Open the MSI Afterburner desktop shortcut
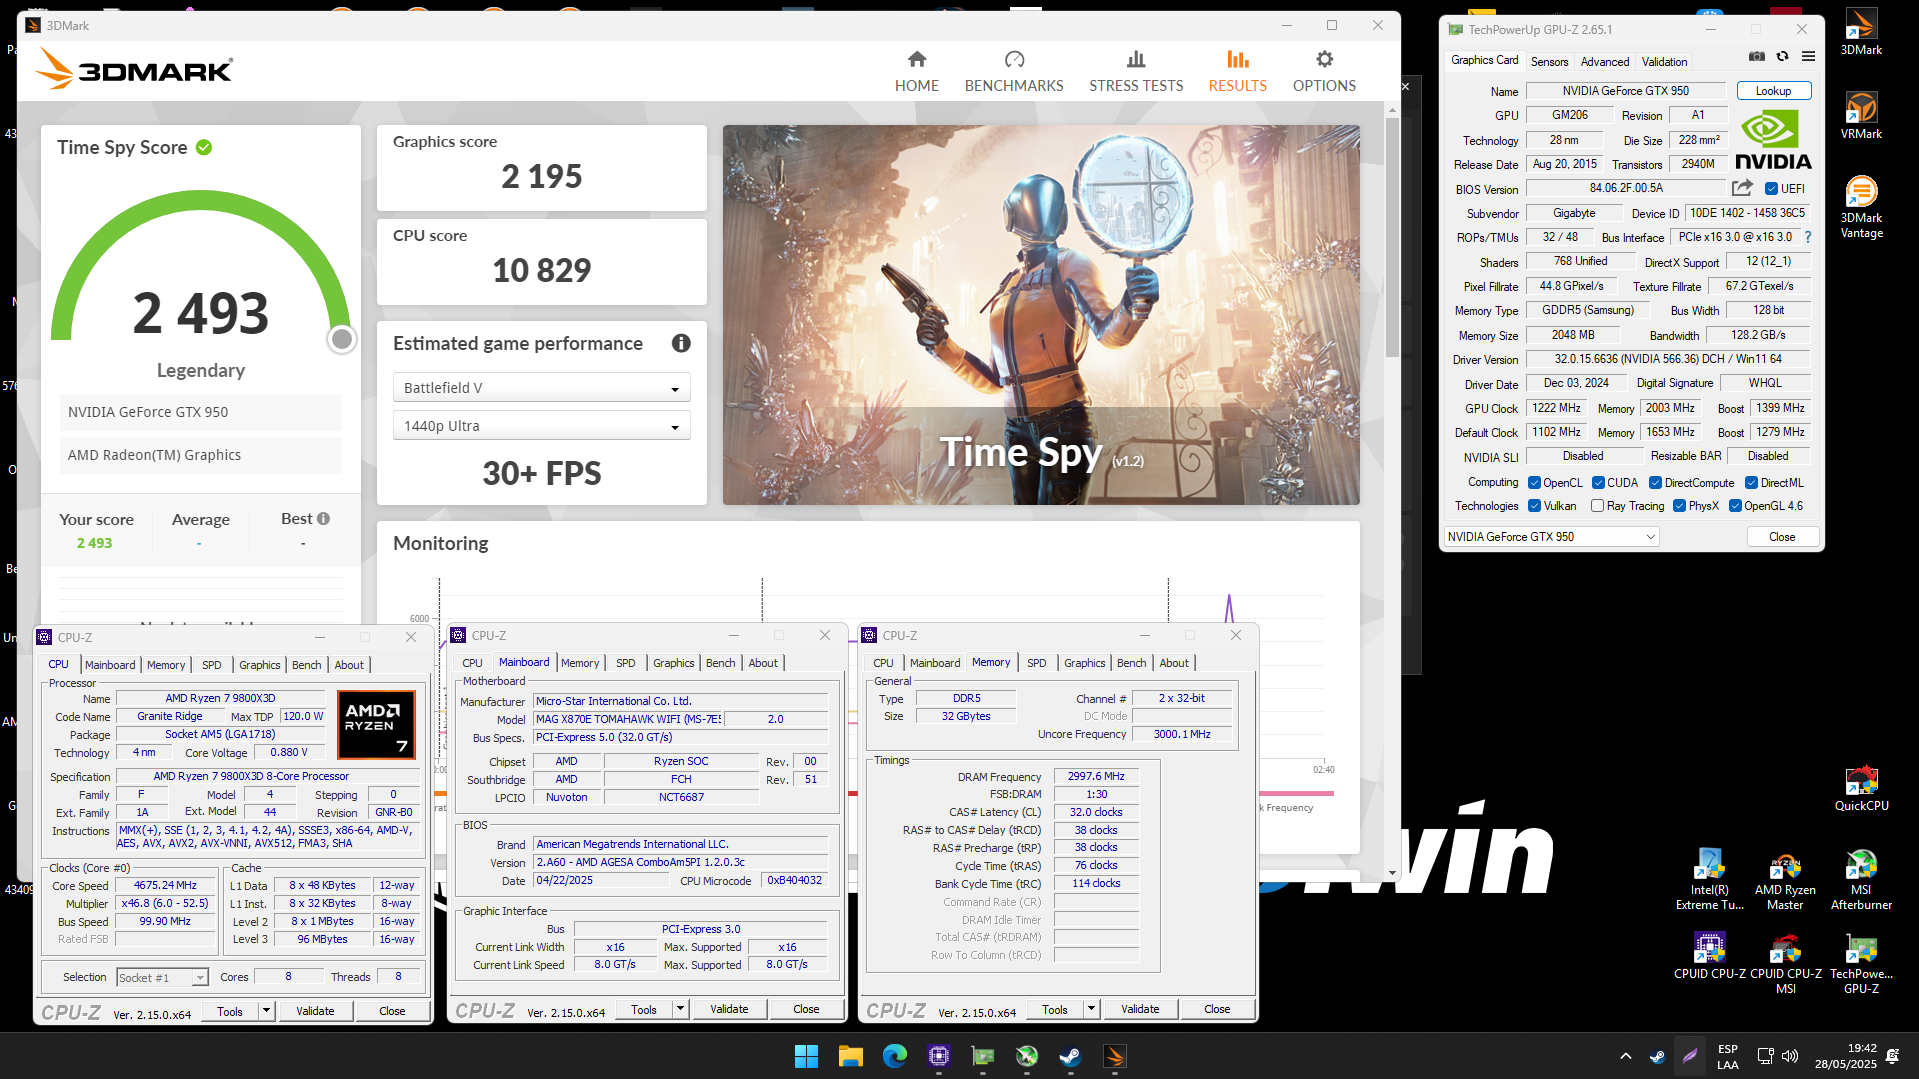Image resolution: width=1919 pixels, height=1079 pixels. pos(1861,880)
